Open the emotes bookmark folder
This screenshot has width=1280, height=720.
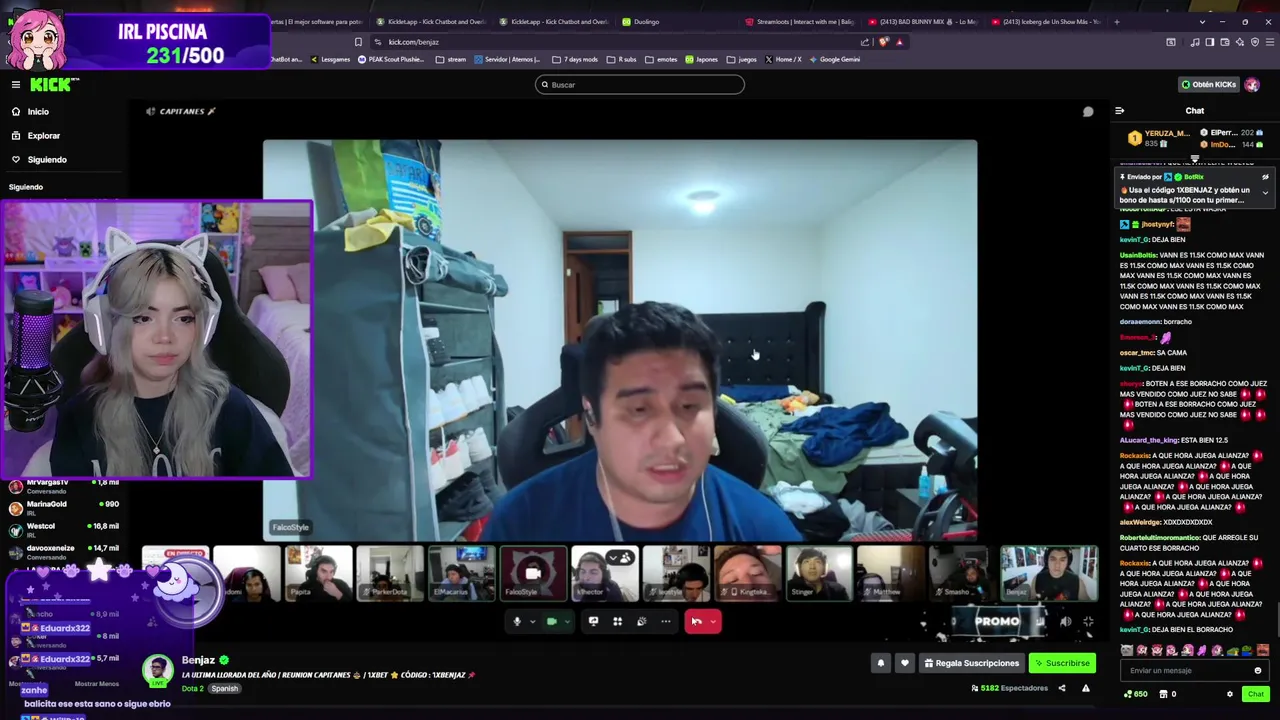point(662,59)
